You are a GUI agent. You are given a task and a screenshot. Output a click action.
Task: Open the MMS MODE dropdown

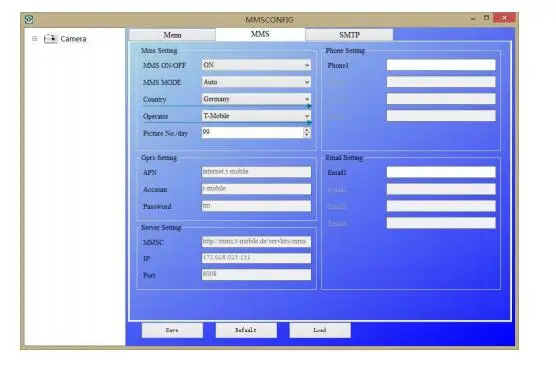tap(256, 82)
